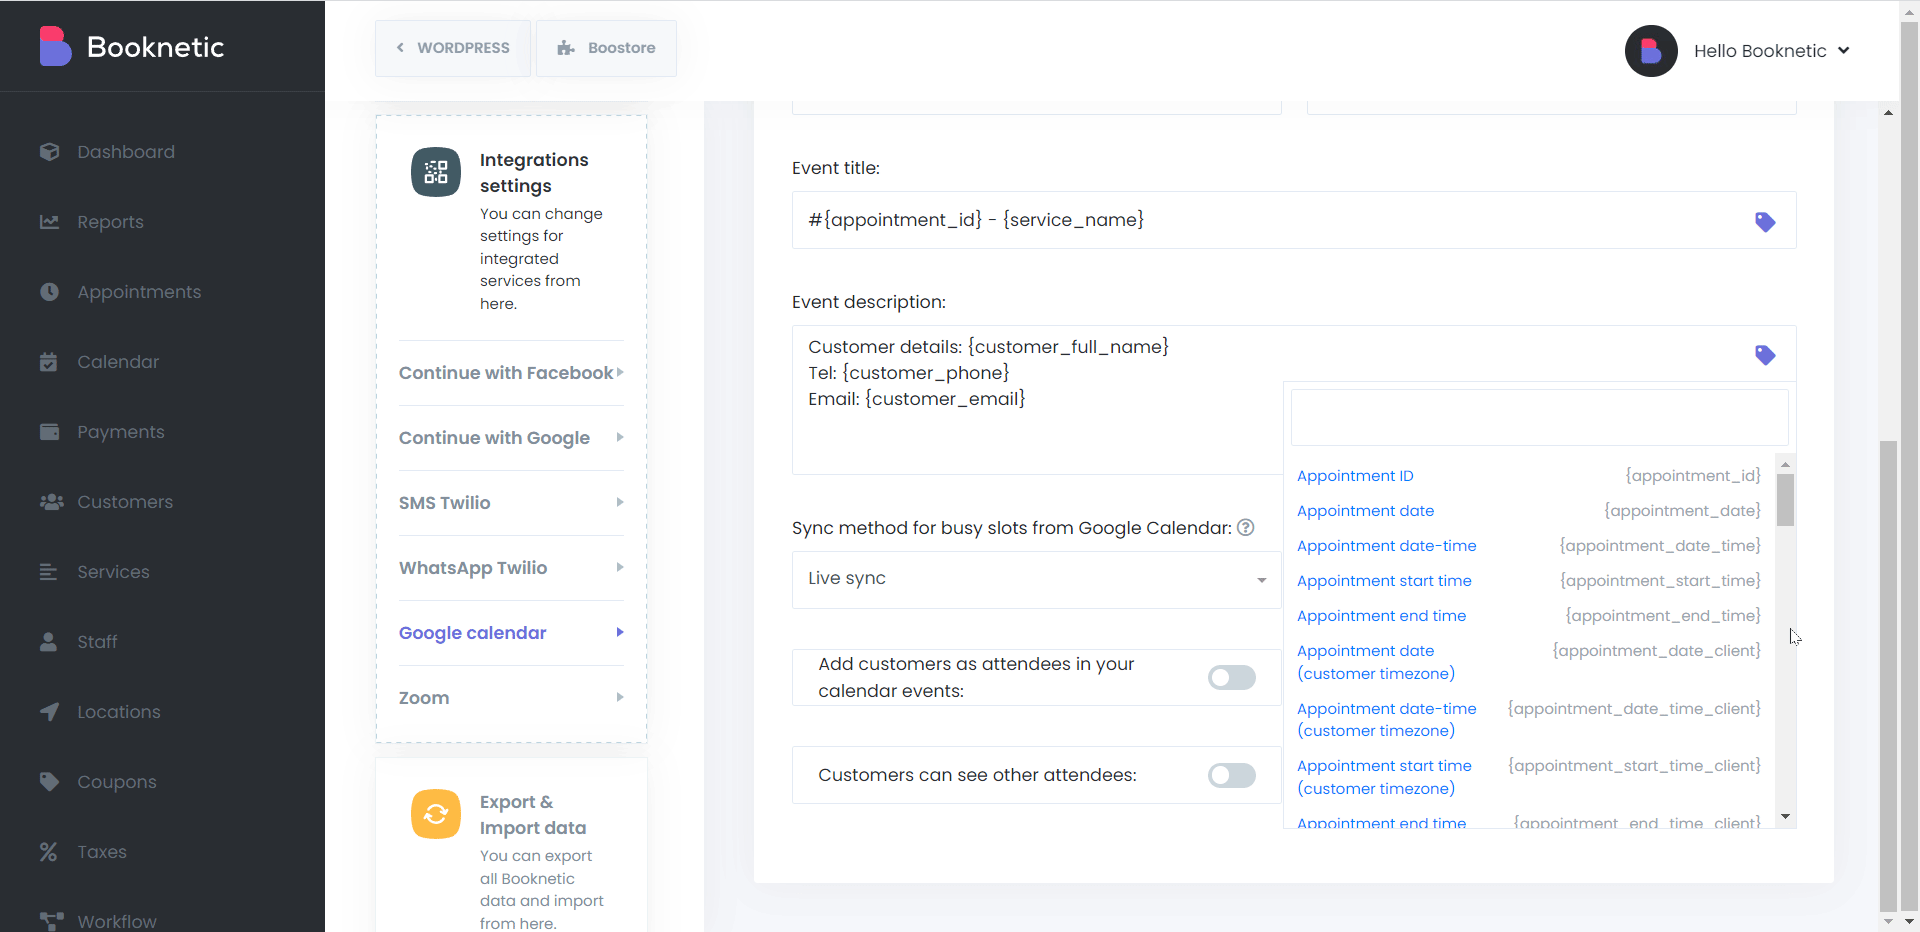This screenshot has width=1920, height=932.
Task: Expand SMS Twilio settings
Action: (x=511, y=503)
